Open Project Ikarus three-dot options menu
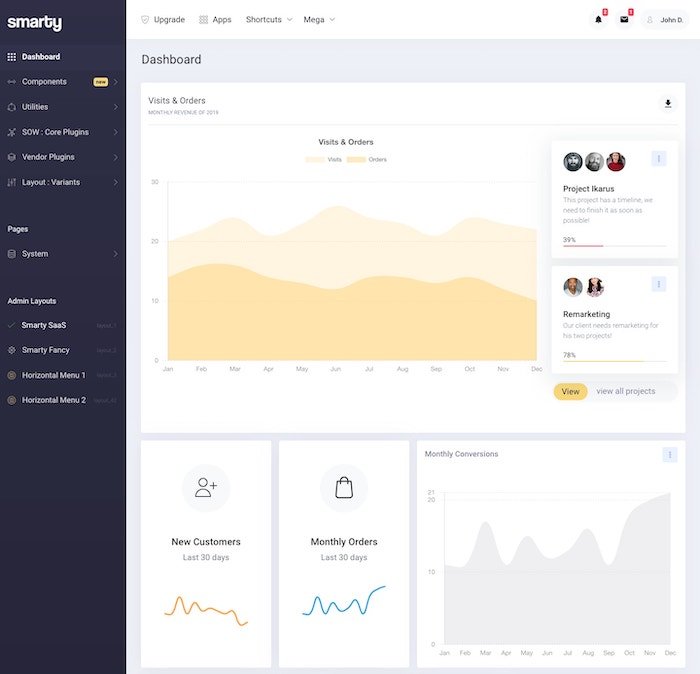Viewport: 700px width, 674px height. [x=658, y=159]
